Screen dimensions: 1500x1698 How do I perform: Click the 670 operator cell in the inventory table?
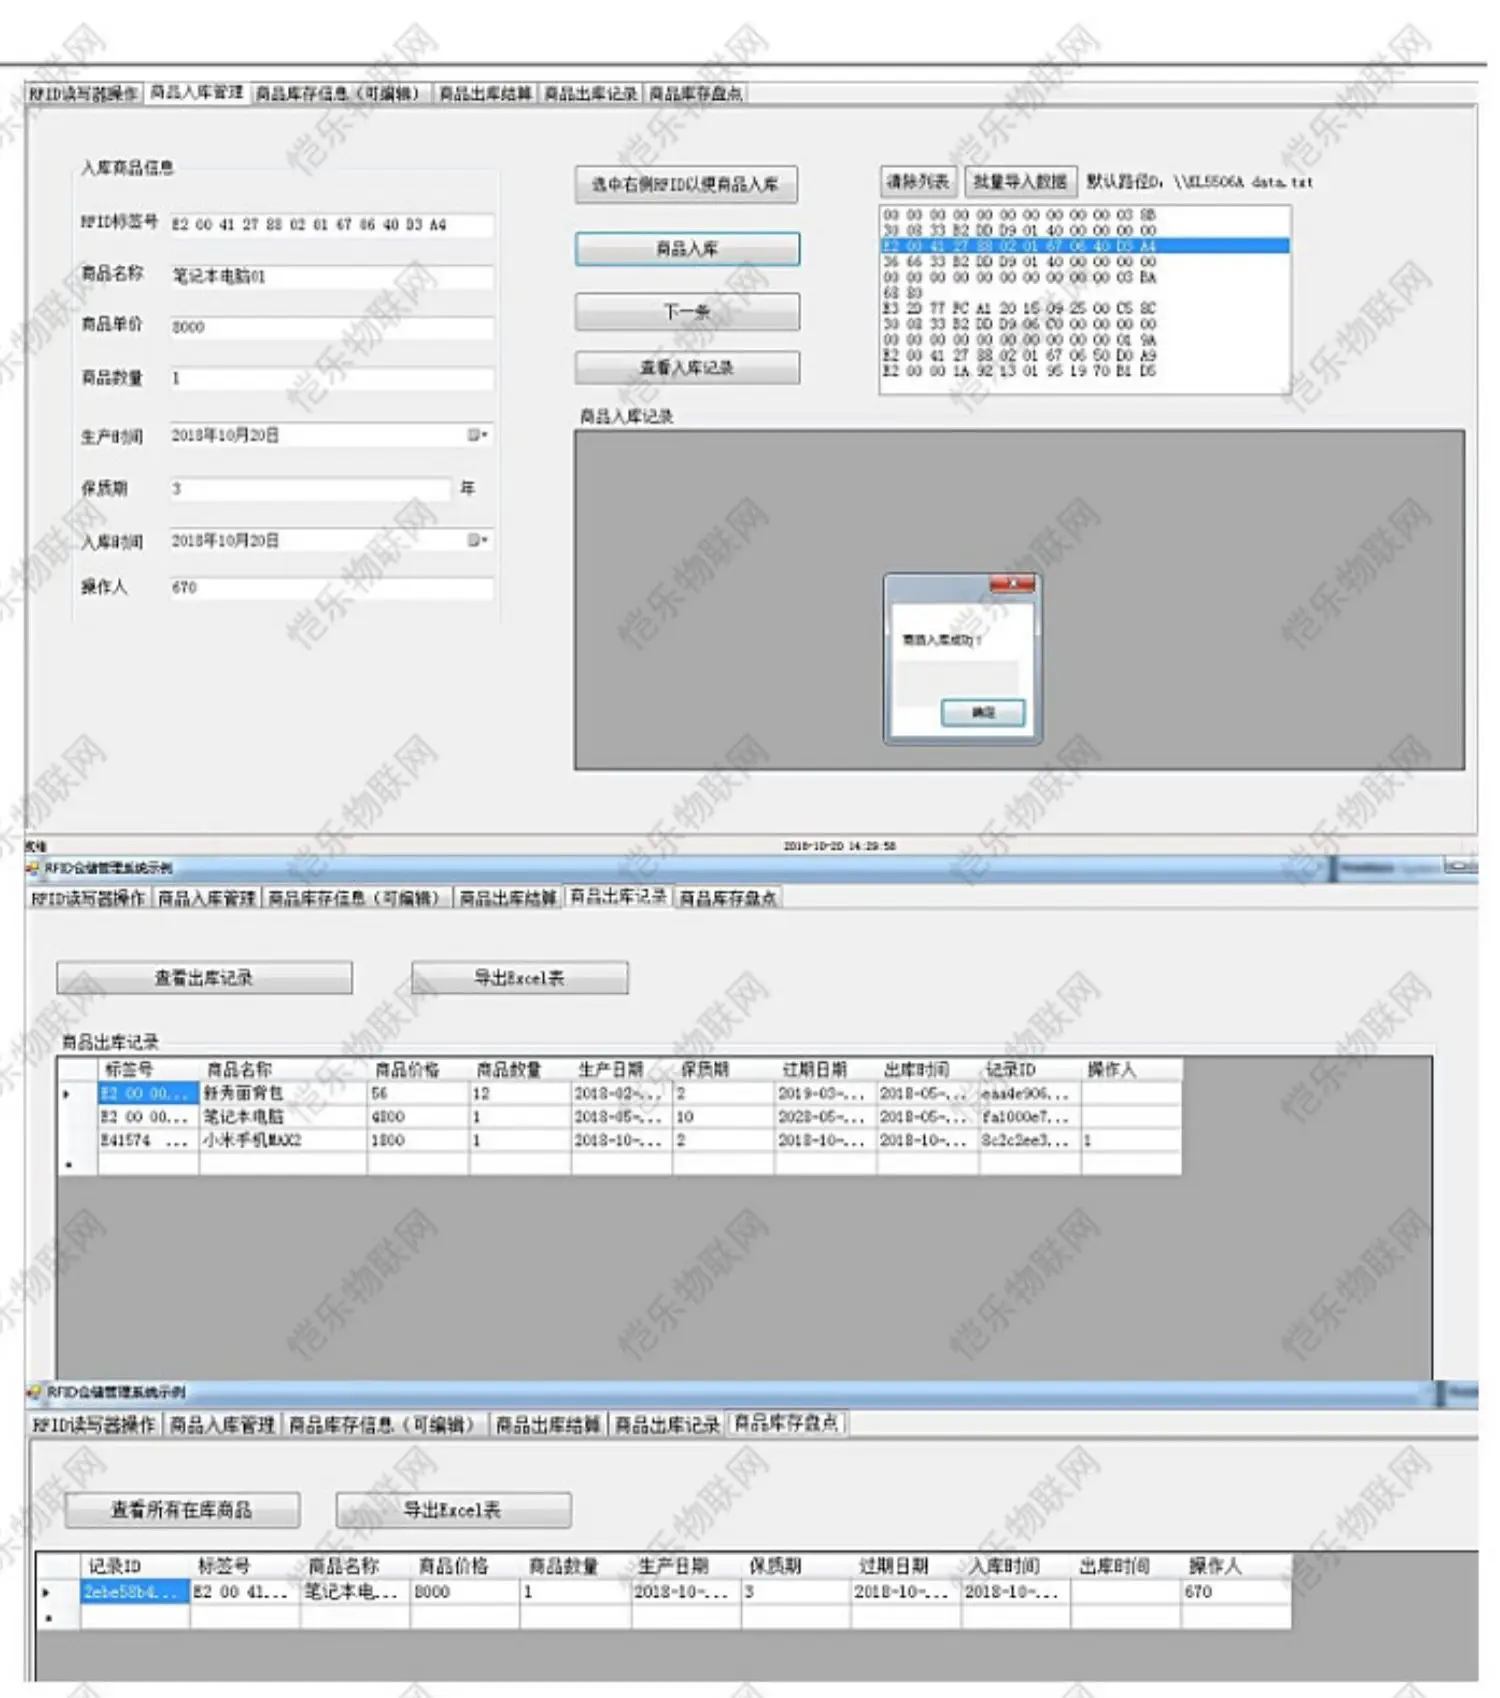1236,1592
